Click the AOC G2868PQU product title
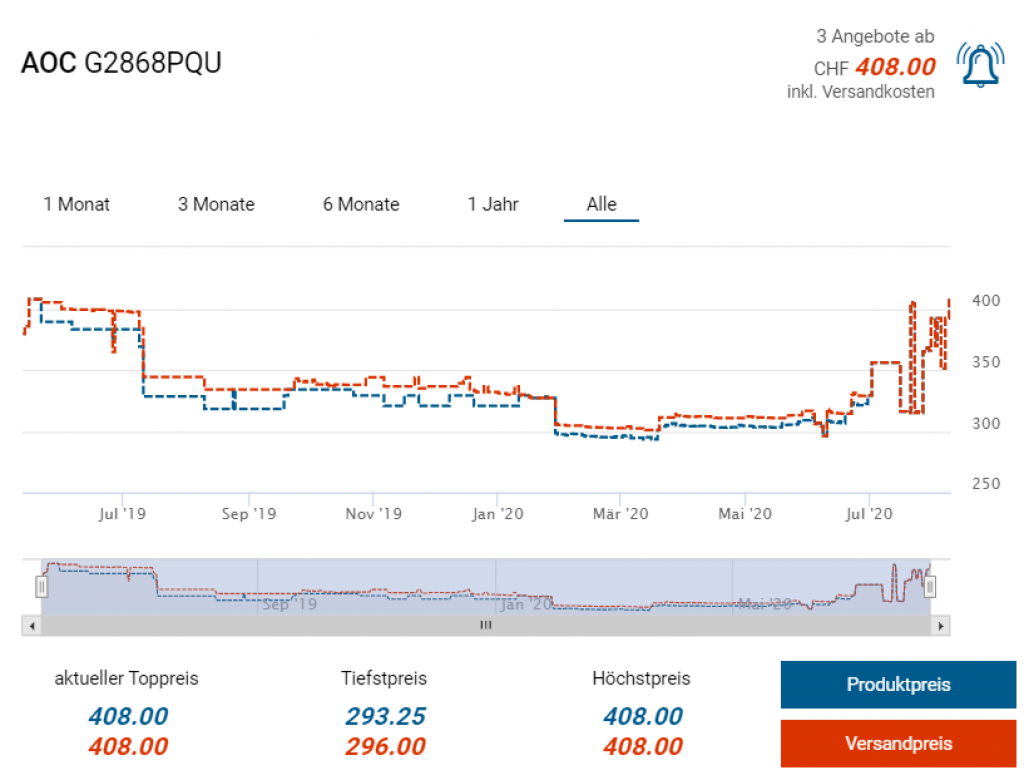 [x=122, y=63]
